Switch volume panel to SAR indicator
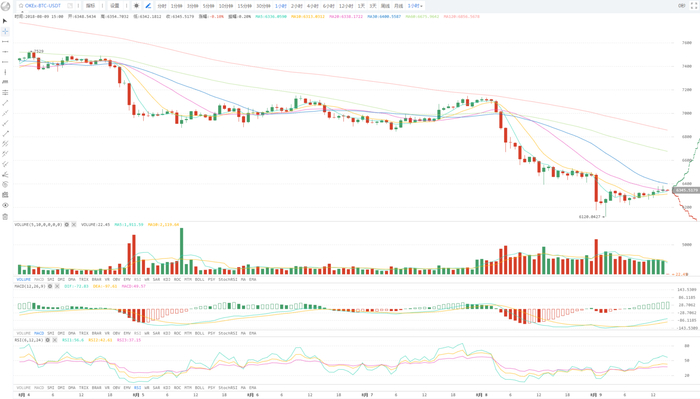 (x=156, y=279)
